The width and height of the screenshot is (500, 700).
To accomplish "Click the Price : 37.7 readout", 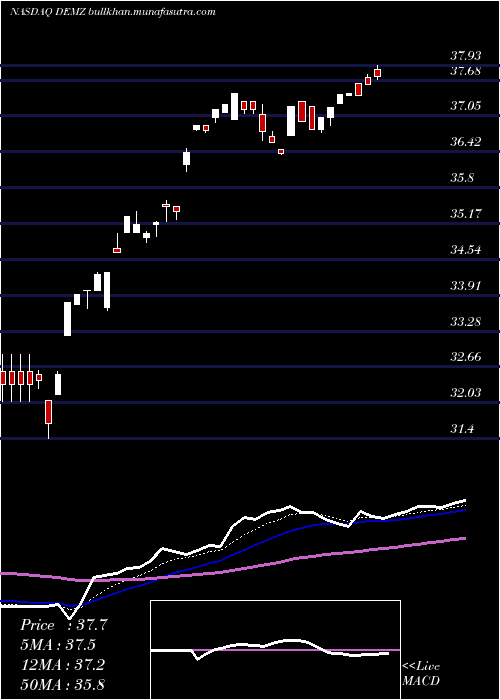I will 64,625.
